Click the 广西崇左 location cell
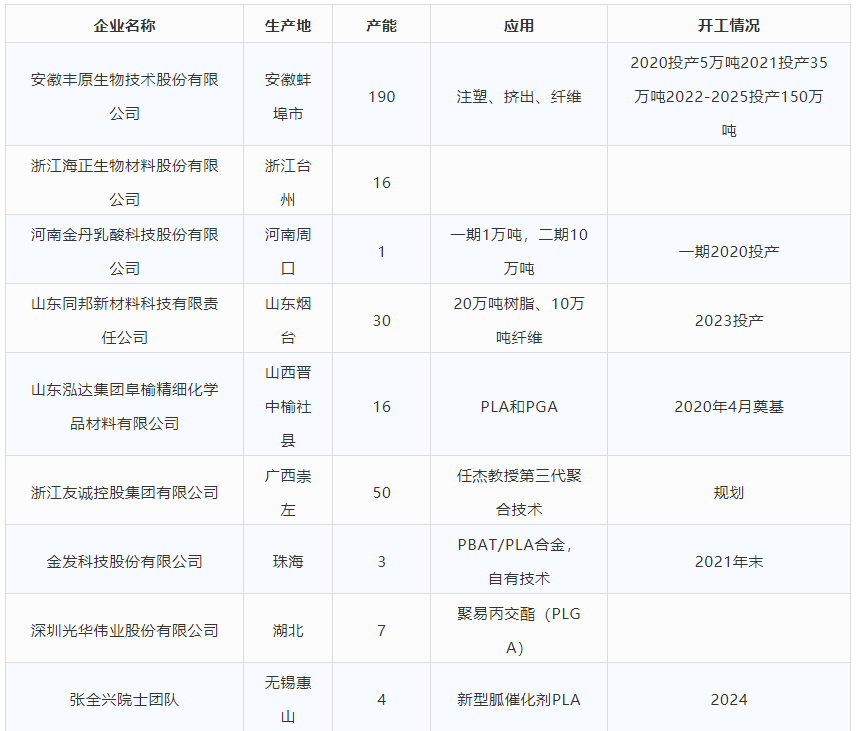 tap(288, 492)
